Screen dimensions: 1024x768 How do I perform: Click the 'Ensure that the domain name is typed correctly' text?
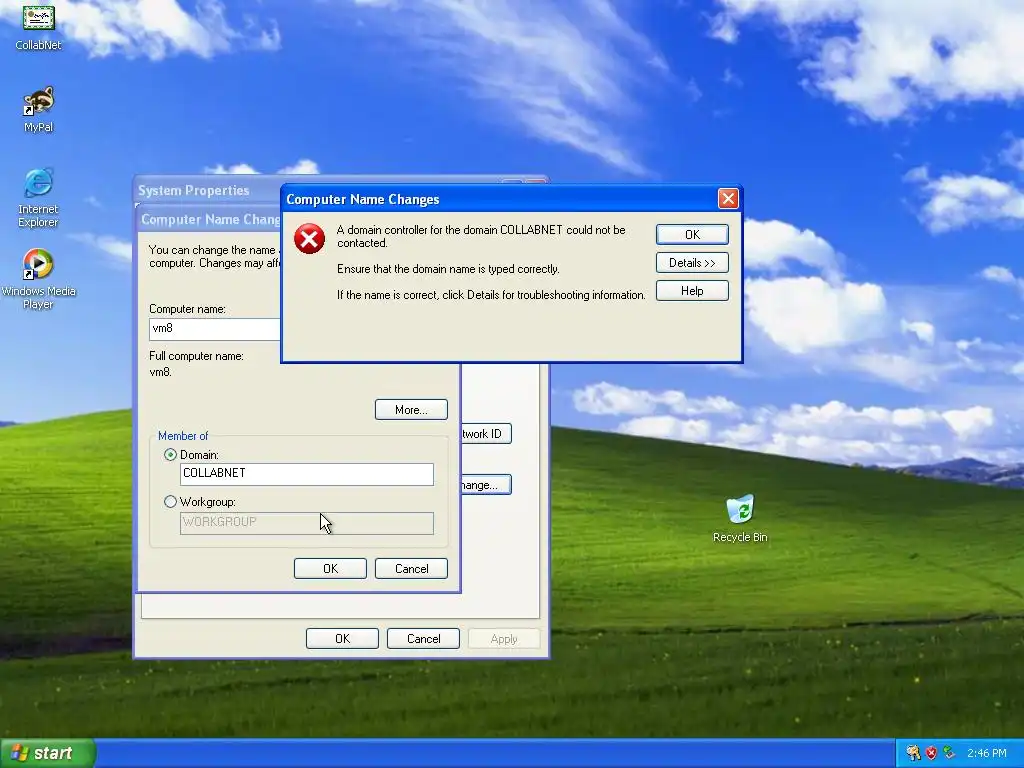448,268
